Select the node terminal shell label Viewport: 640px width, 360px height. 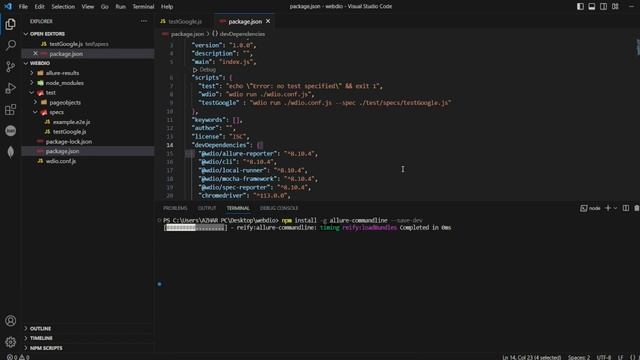coord(590,208)
